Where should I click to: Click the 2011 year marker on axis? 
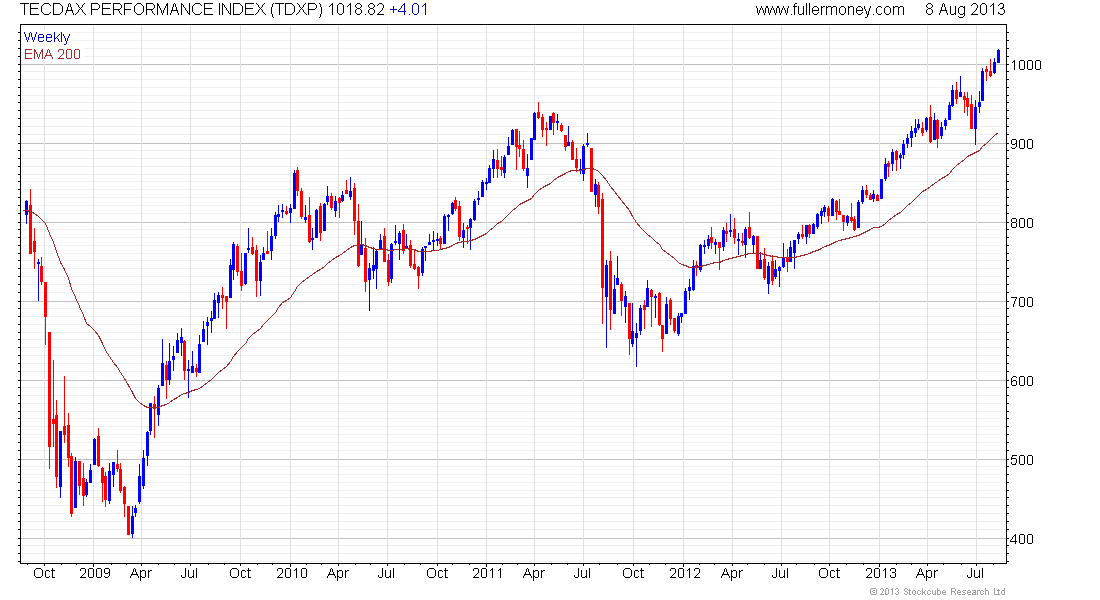tap(488, 573)
